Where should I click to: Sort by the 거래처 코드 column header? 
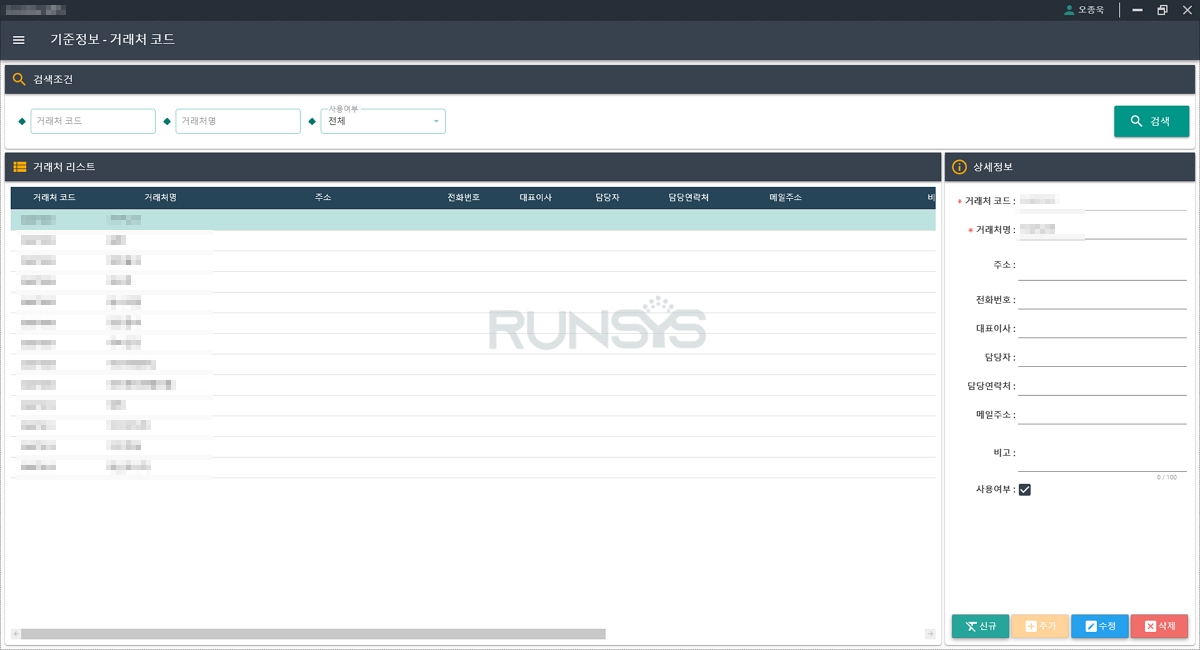coord(54,198)
